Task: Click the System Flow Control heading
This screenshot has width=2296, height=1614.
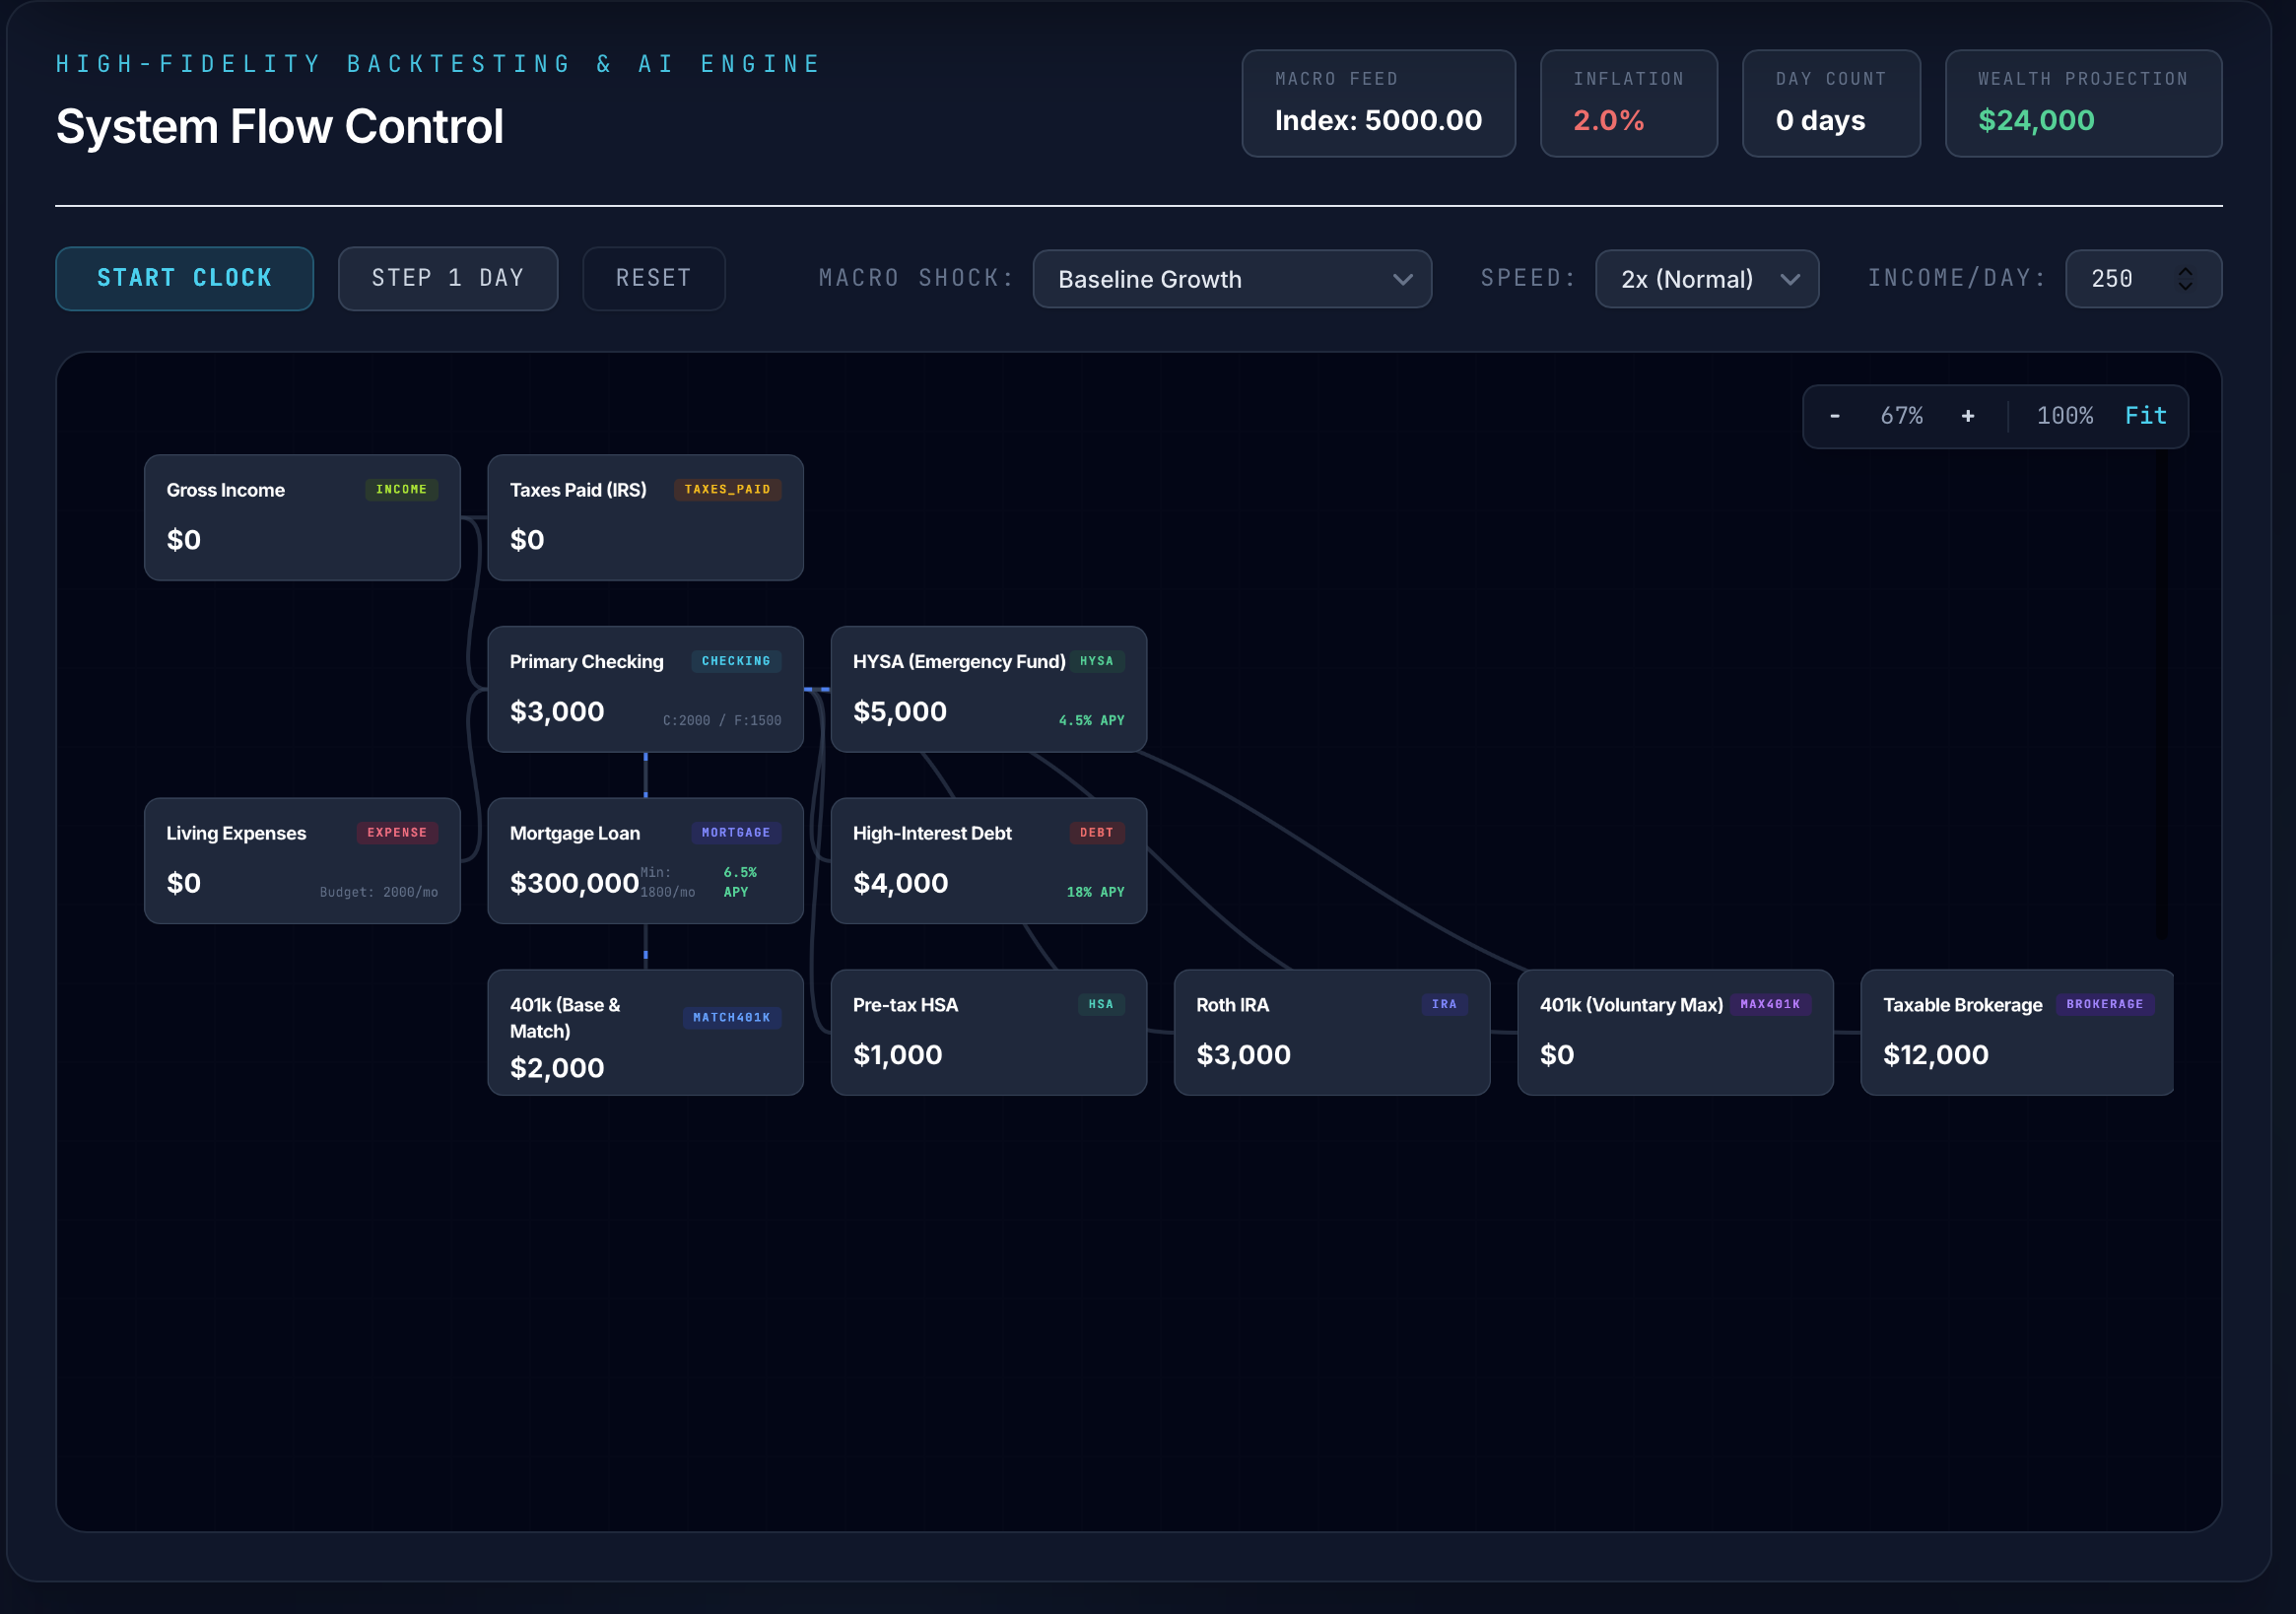Action: (x=280, y=127)
